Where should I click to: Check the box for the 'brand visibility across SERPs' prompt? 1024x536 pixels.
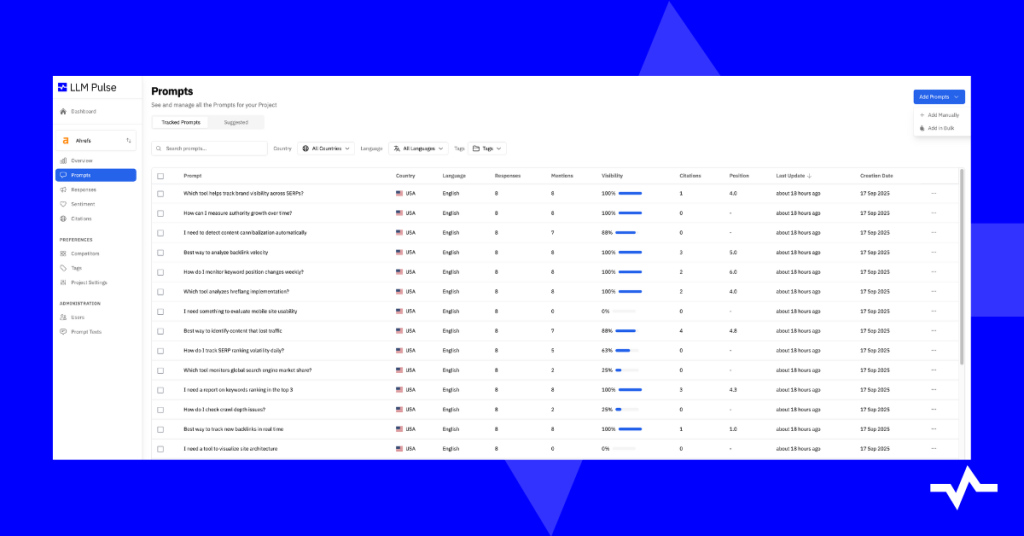(x=161, y=193)
